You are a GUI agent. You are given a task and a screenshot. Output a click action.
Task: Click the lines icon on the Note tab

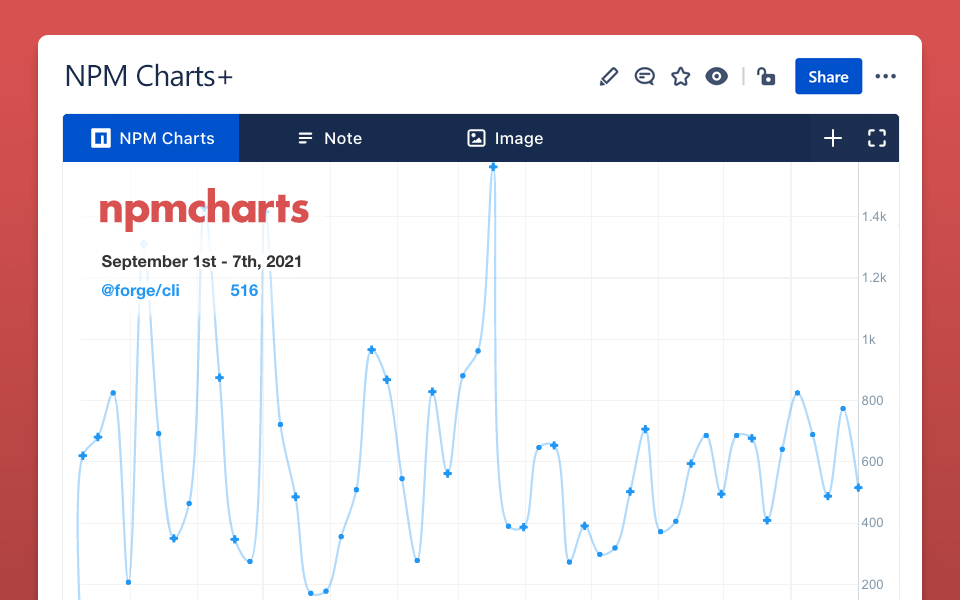[x=305, y=138]
